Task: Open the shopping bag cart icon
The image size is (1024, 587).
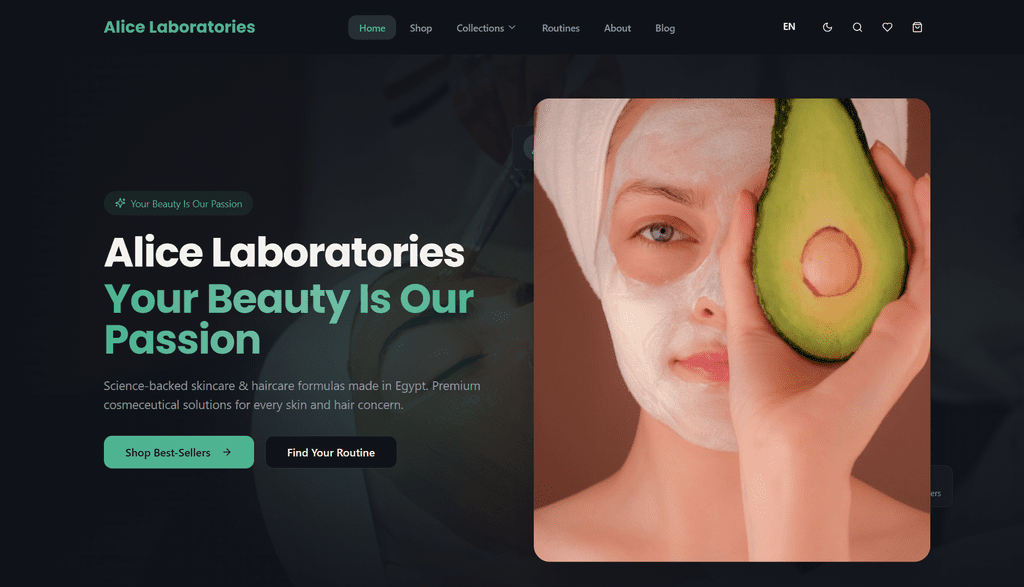Action: 917,27
